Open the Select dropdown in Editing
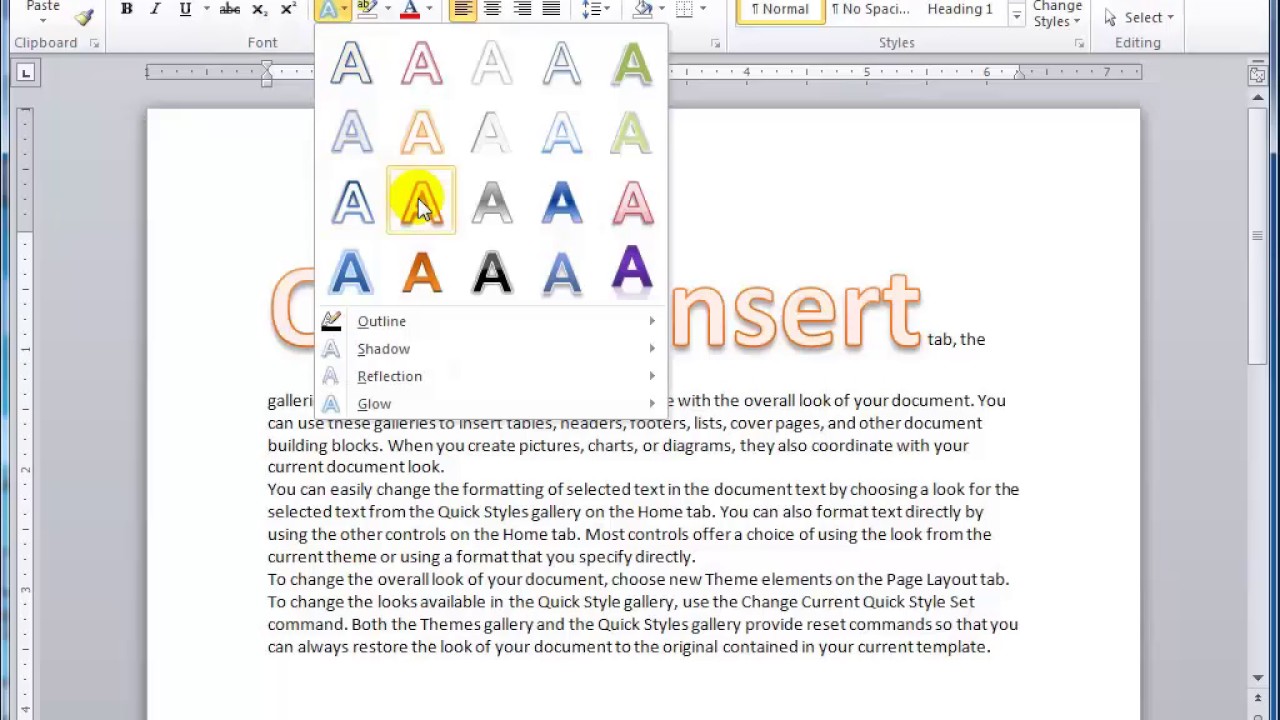1280x720 pixels. tap(1139, 17)
